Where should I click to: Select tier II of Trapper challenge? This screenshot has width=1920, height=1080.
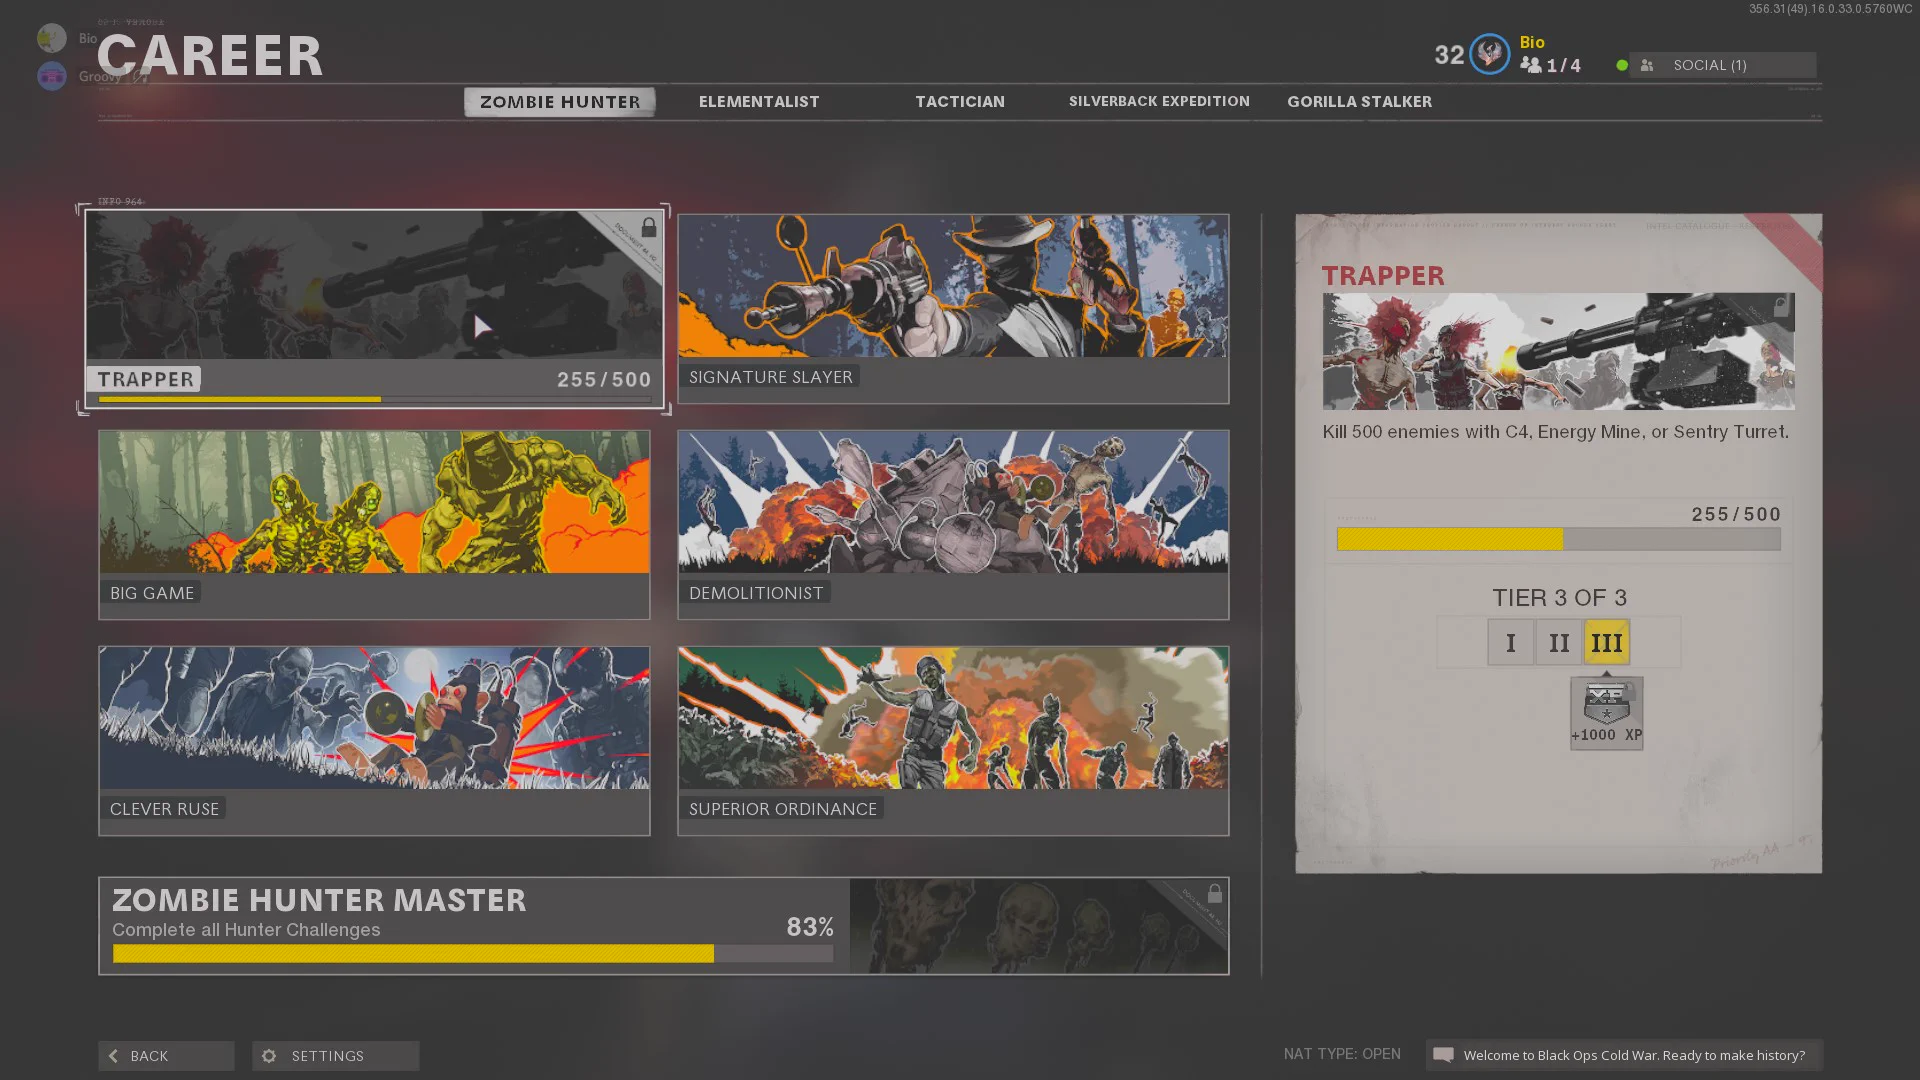(1558, 642)
